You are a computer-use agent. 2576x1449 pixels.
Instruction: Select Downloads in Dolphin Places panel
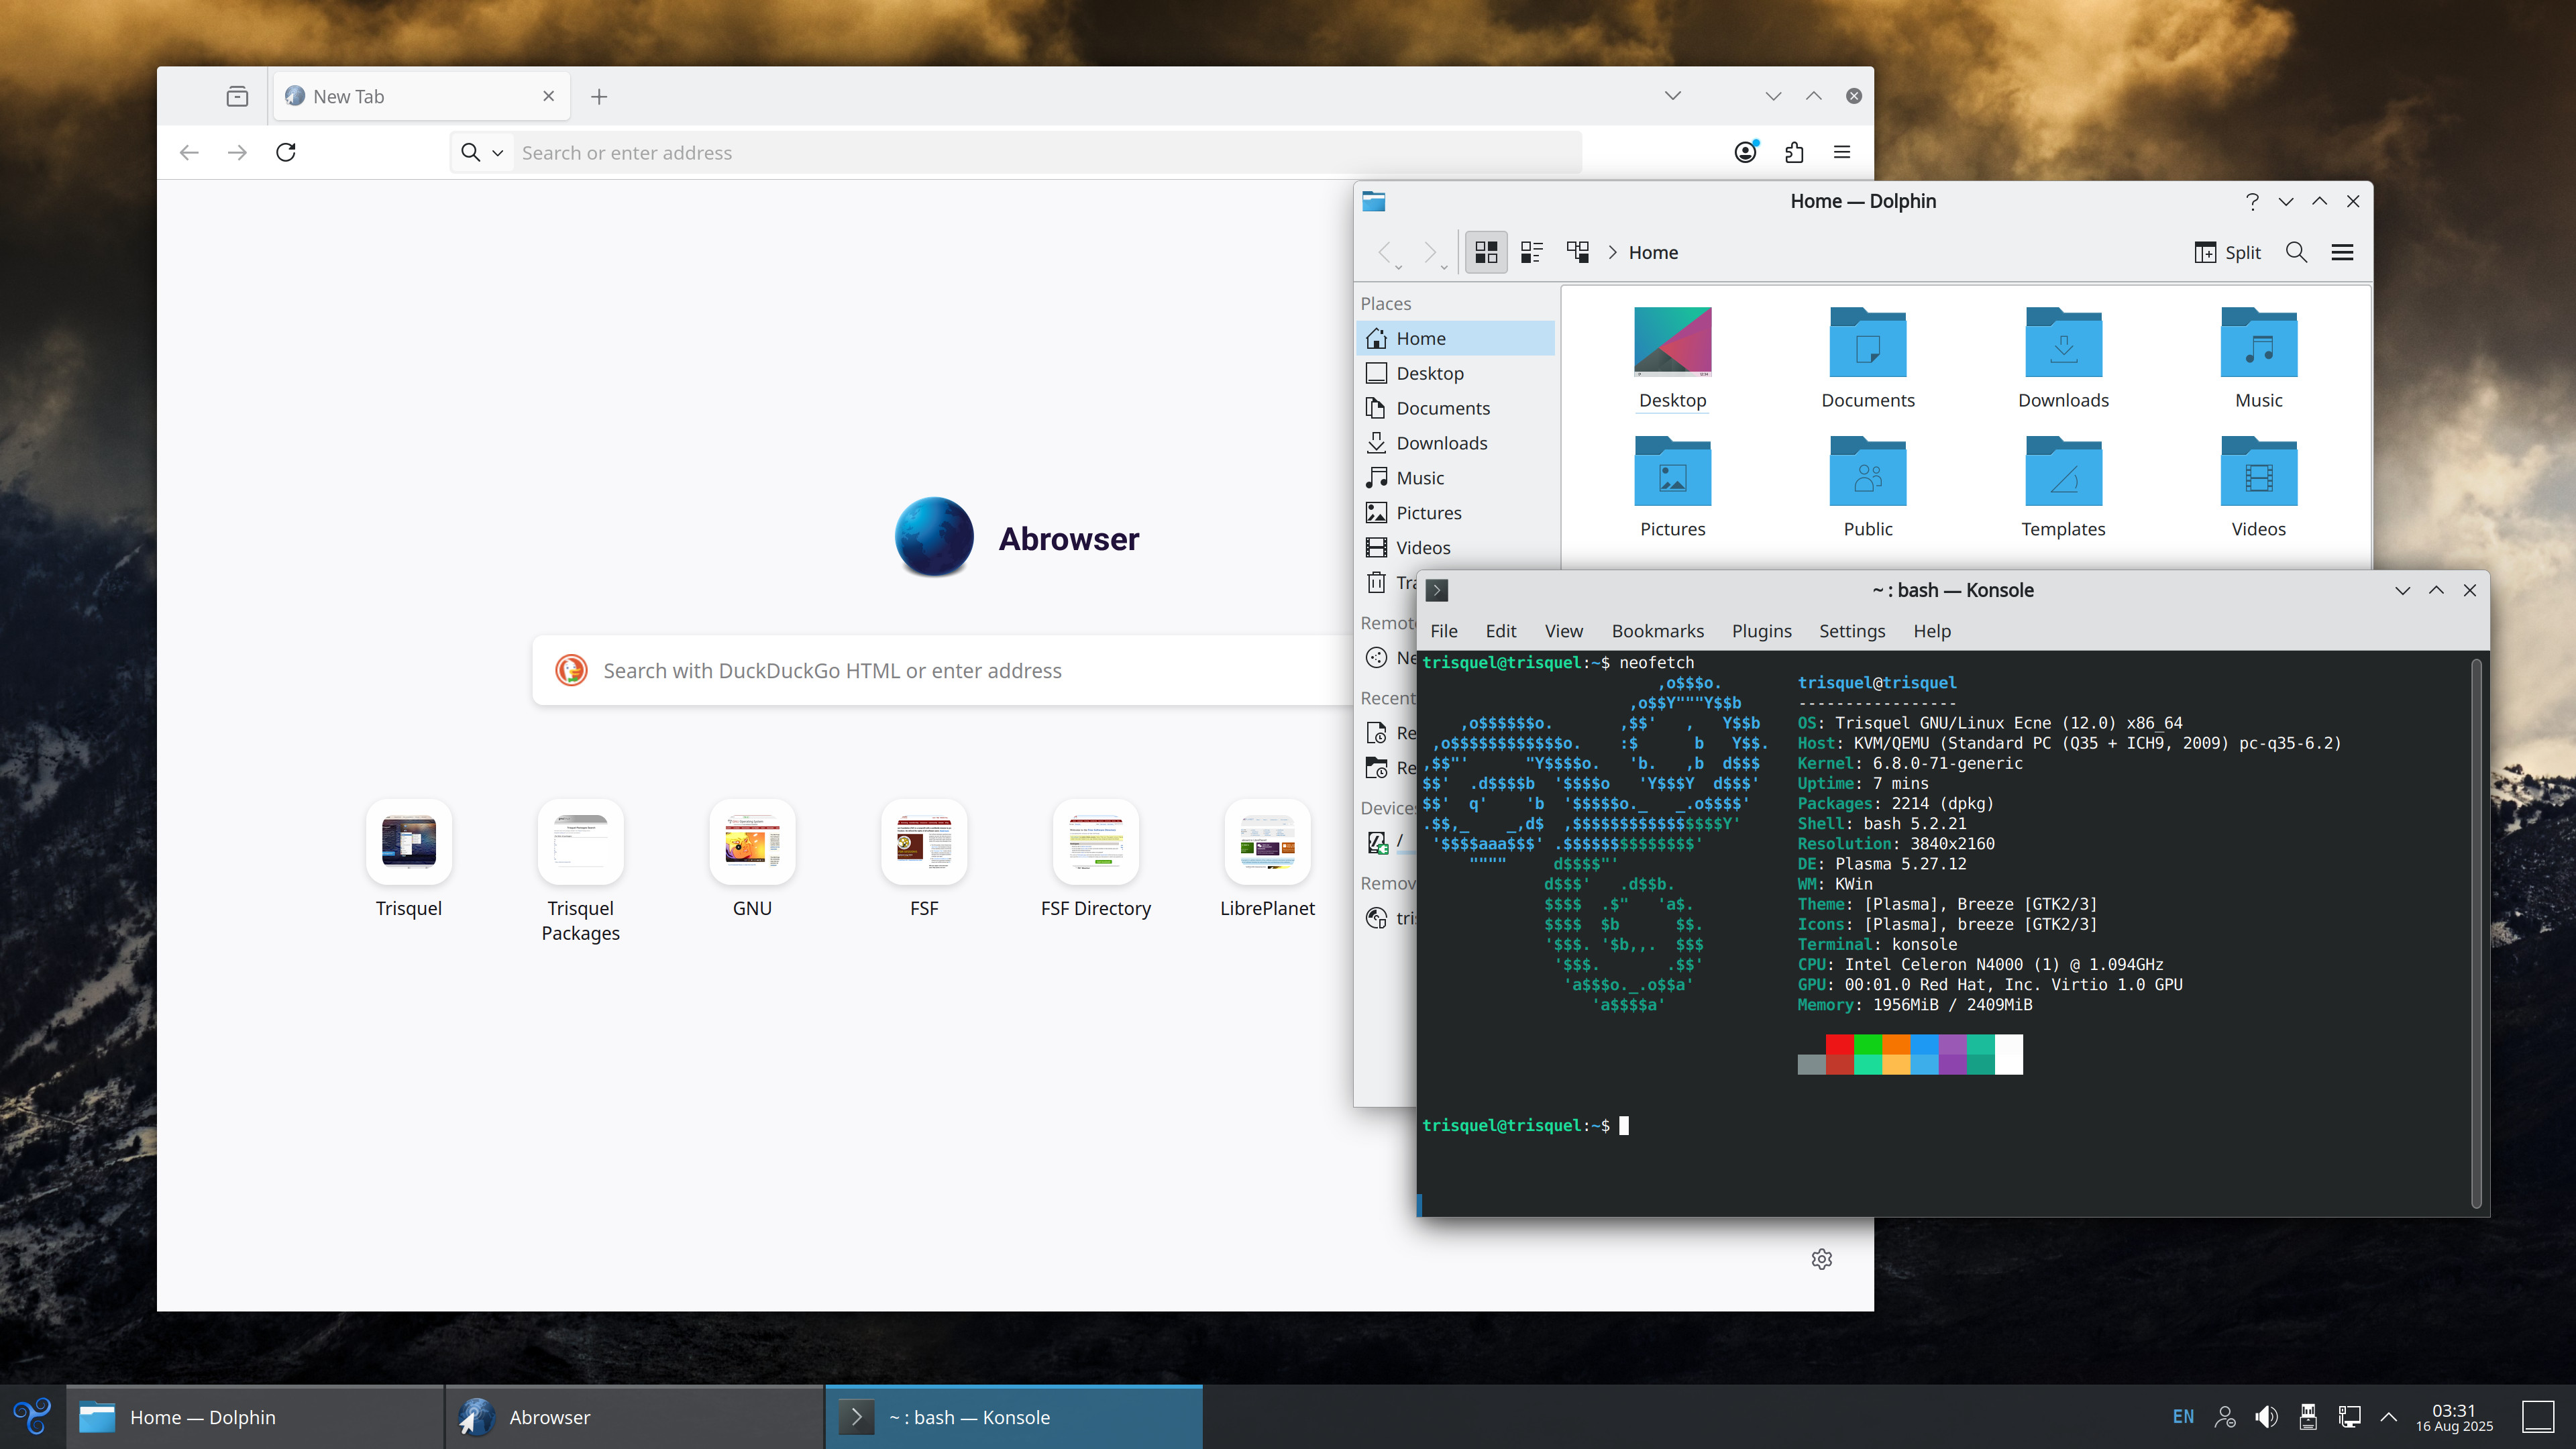(1456, 443)
